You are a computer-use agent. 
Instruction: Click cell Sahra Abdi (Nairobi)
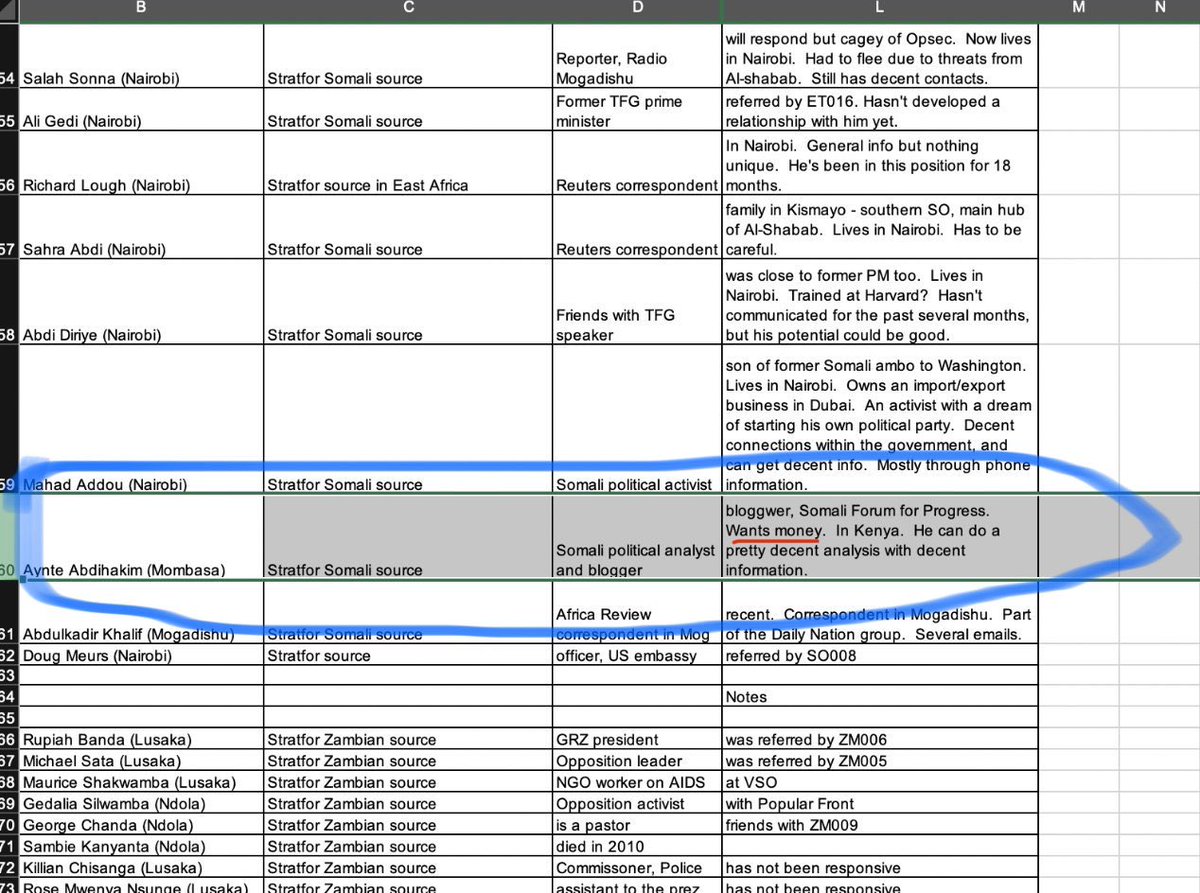click(141, 228)
